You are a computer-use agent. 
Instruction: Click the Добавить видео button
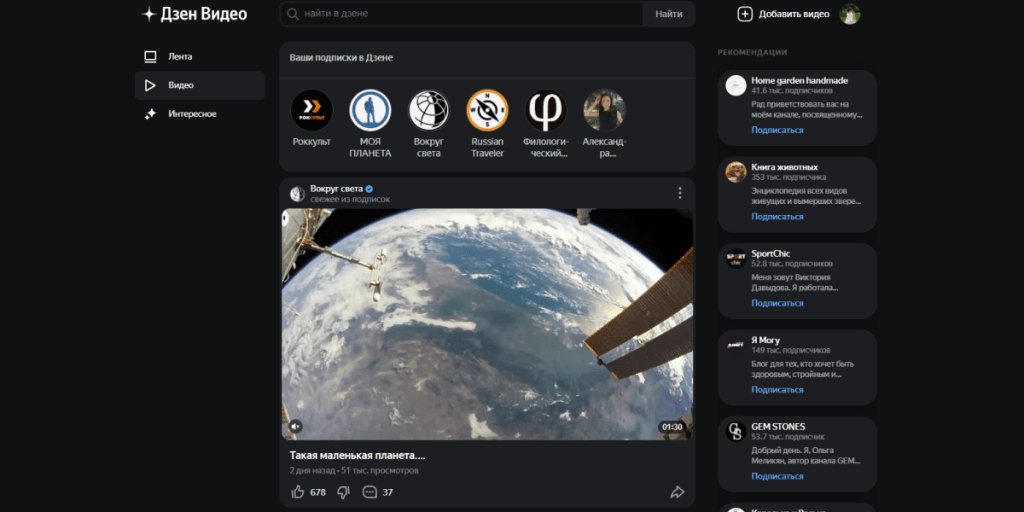click(784, 14)
